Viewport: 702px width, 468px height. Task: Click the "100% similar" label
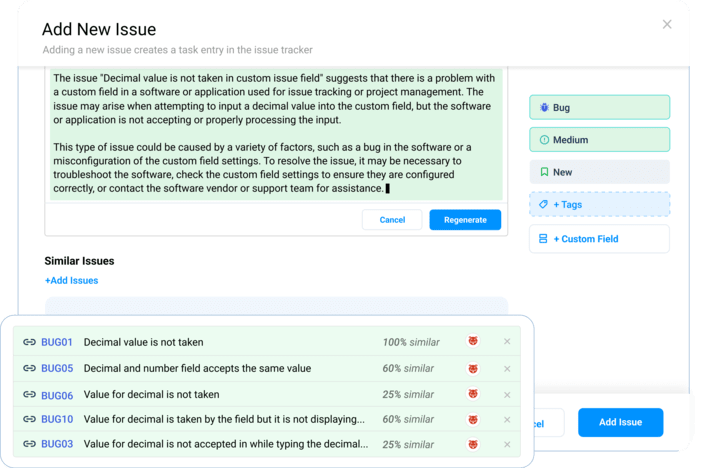[411, 343]
